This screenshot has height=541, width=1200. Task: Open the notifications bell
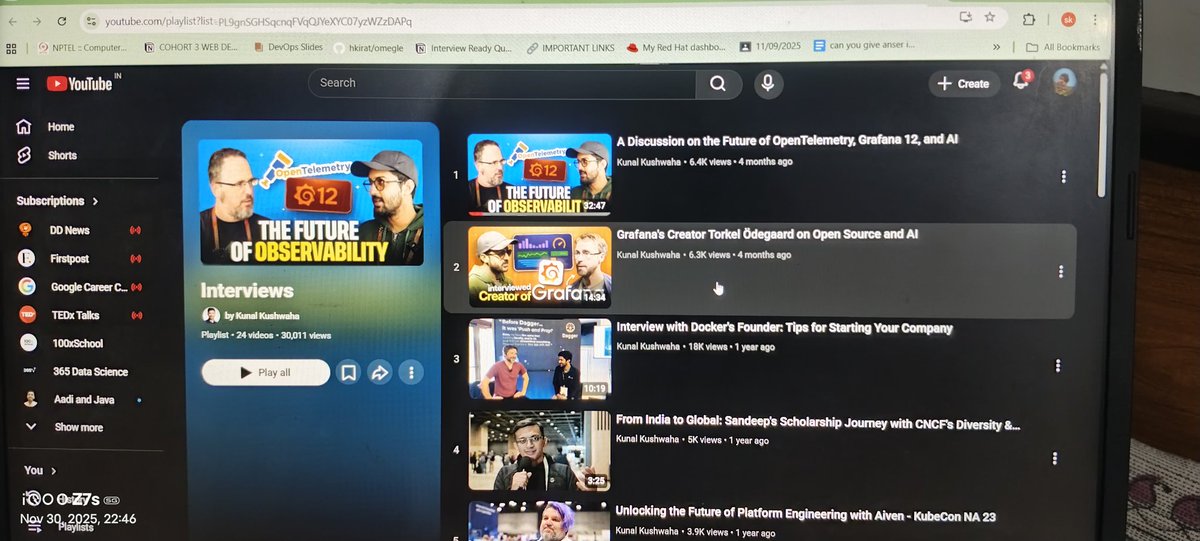coord(1021,81)
